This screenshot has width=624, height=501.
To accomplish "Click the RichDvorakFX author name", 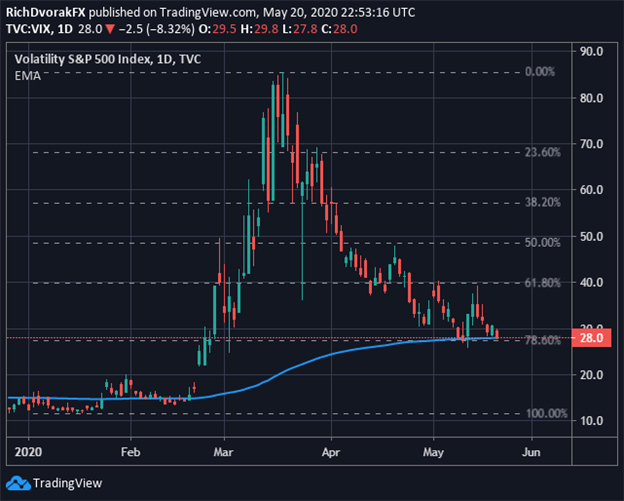I will pyautogui.click(x=46, y=12).
